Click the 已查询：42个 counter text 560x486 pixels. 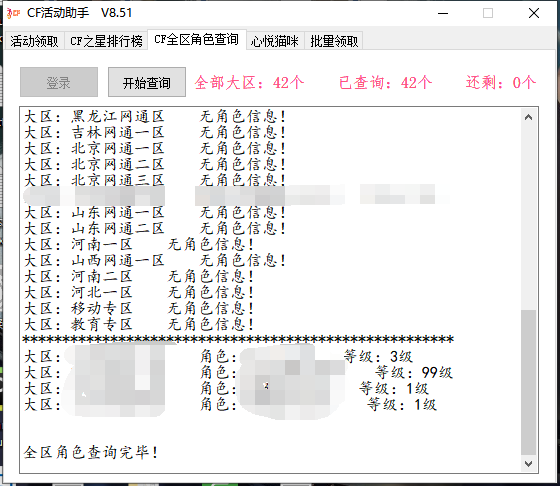pos(385,83)
